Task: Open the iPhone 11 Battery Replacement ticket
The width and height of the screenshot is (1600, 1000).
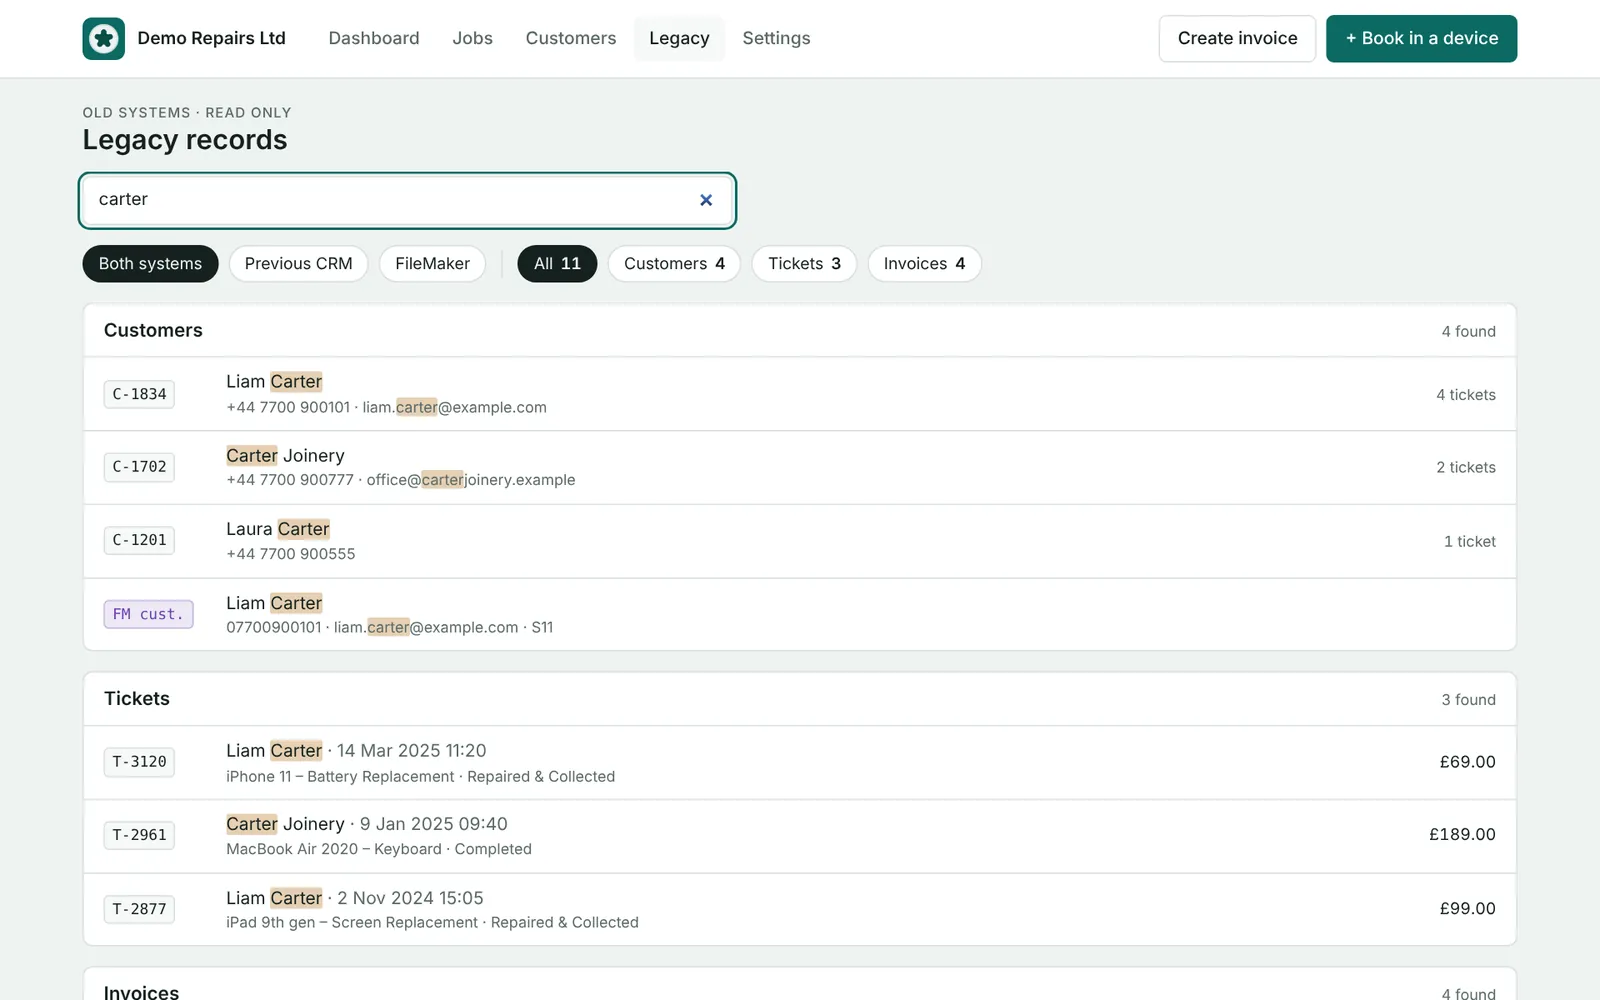Action: coord(799,762)
